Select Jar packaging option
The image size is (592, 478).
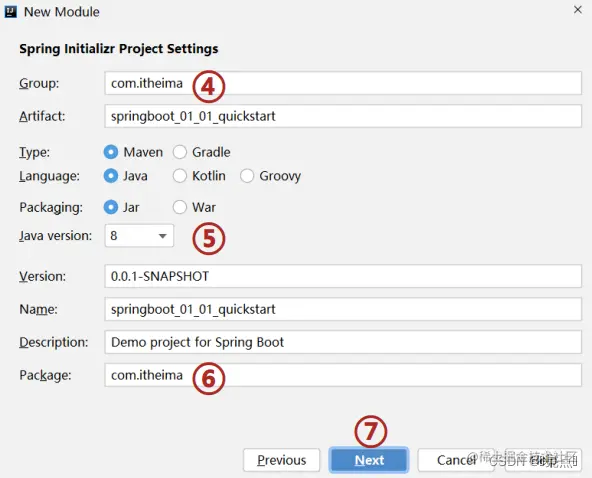[x=111, y=207]
